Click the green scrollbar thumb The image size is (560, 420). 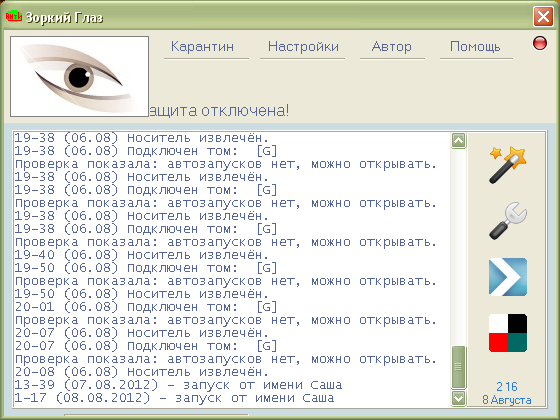[458, 367]
